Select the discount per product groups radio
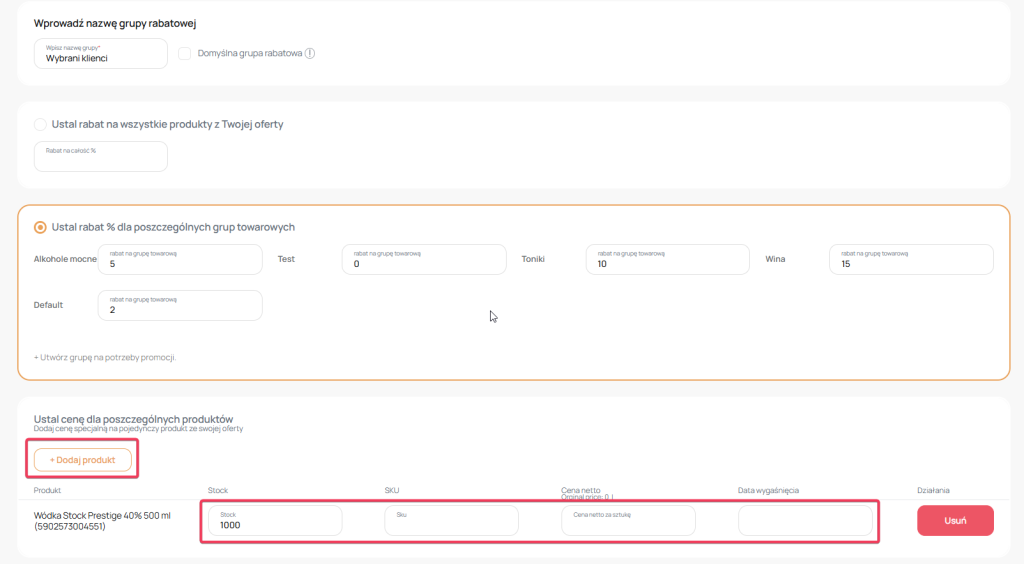 coord(40,227)
